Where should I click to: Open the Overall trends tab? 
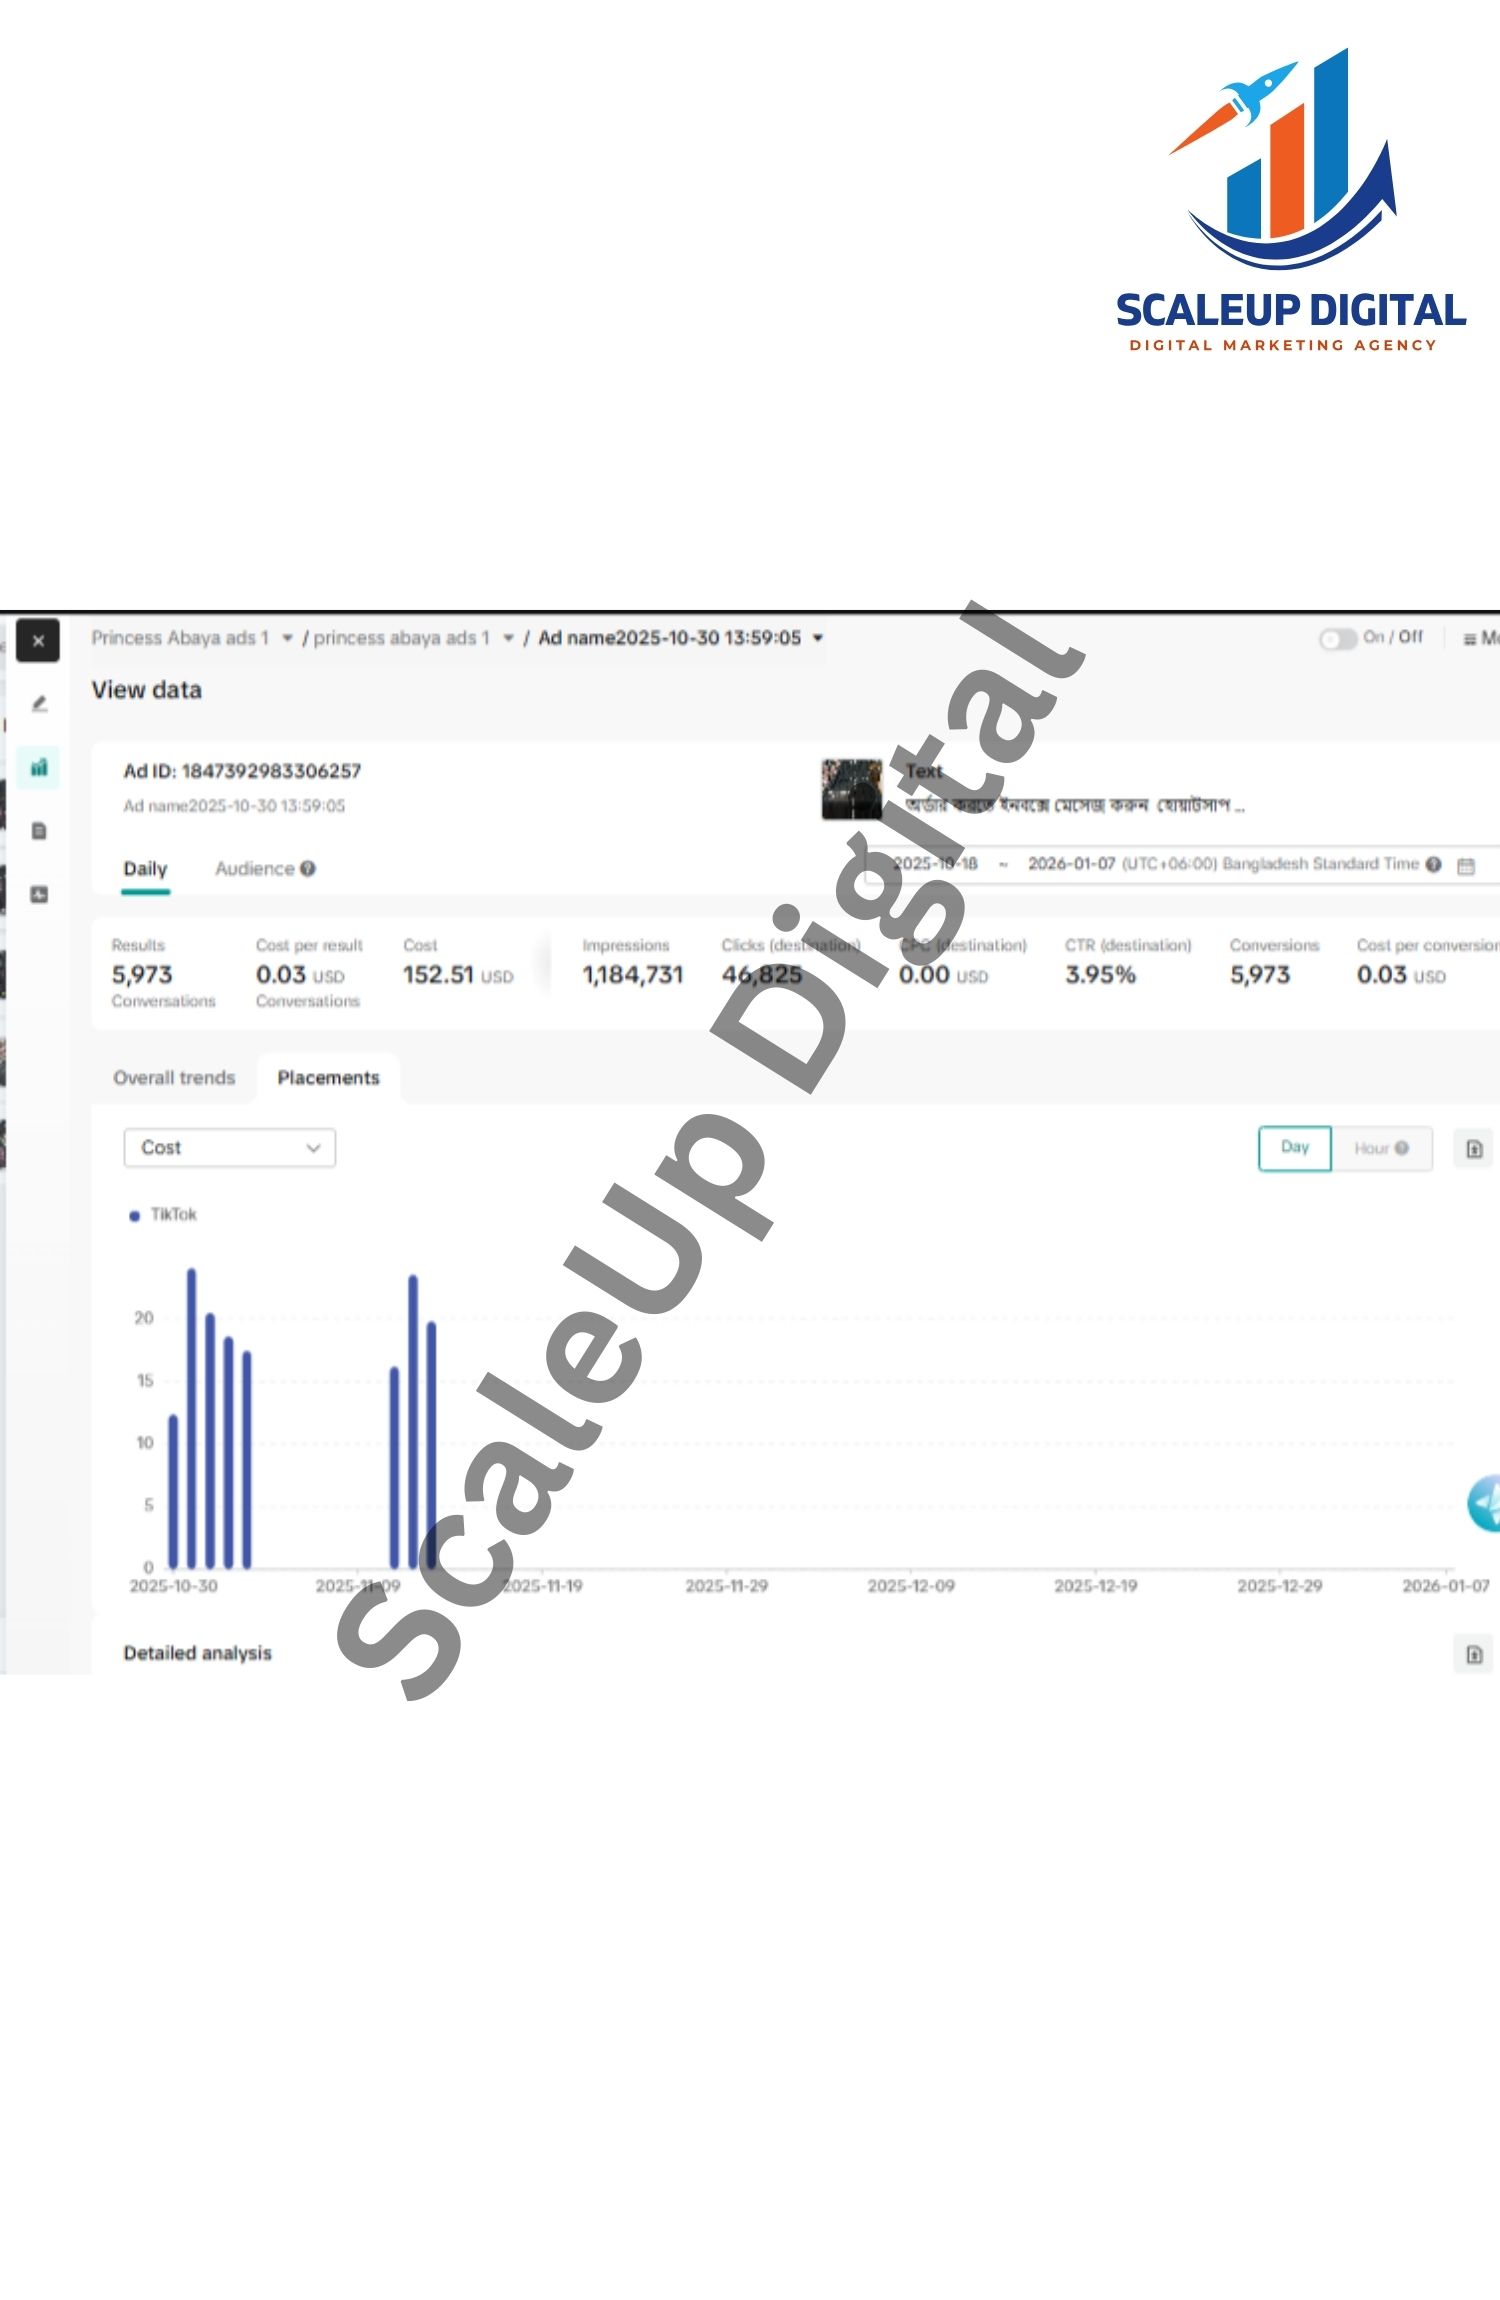click(x=174, y=1077)
